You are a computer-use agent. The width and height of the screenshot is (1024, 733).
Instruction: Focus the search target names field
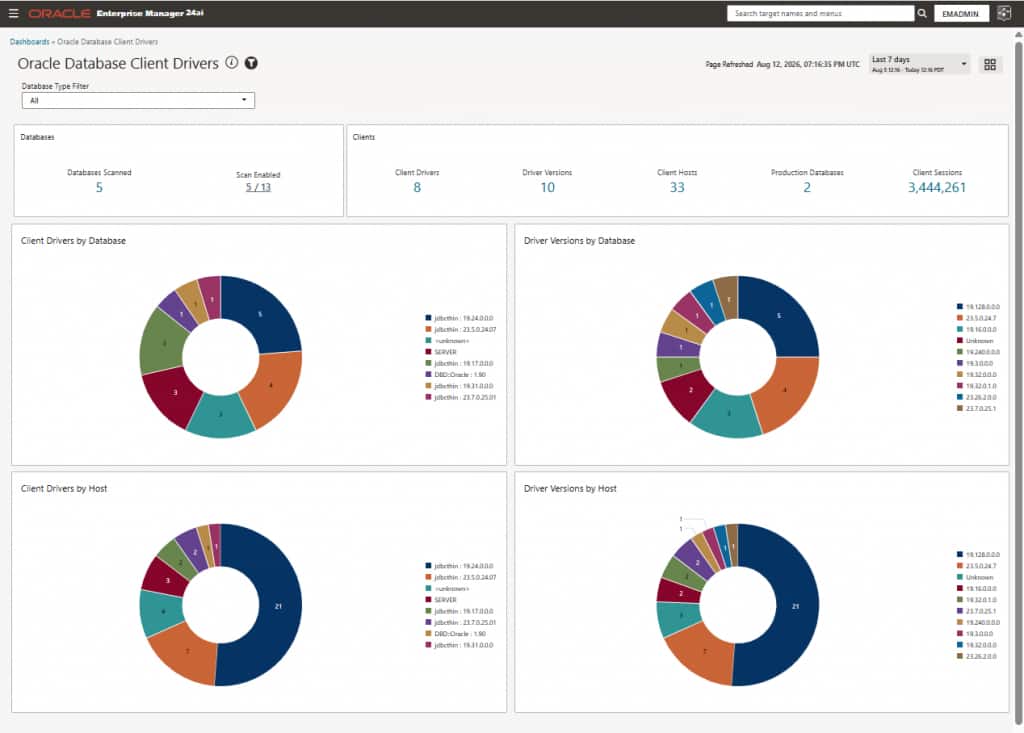pos(820,13)
